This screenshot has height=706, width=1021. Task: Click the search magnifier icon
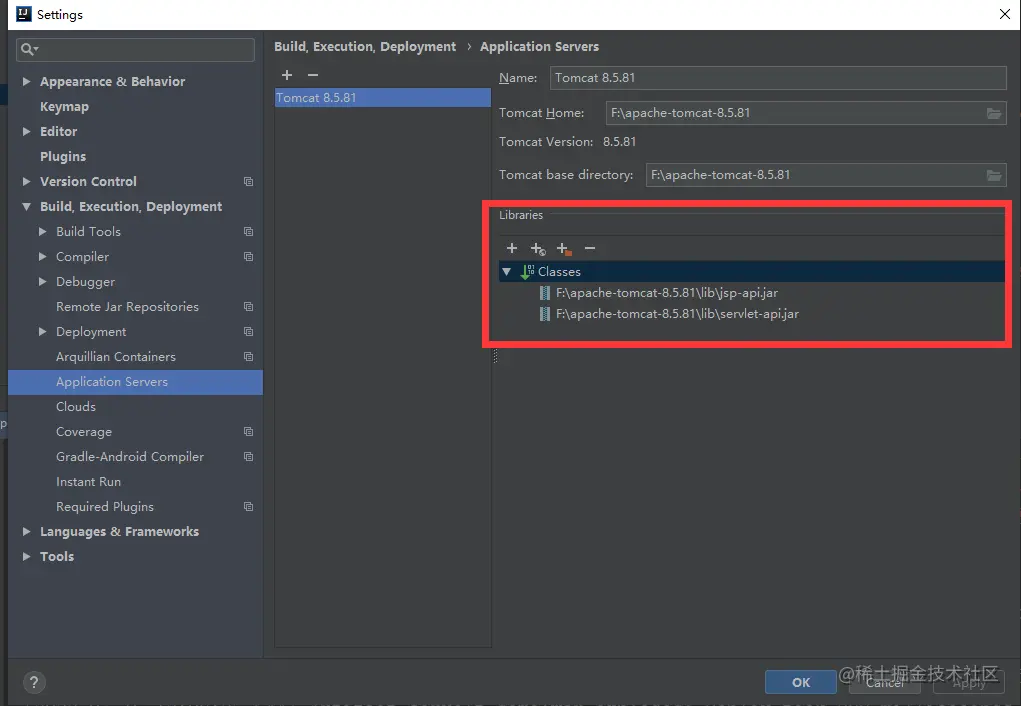(x=29, y=49)
